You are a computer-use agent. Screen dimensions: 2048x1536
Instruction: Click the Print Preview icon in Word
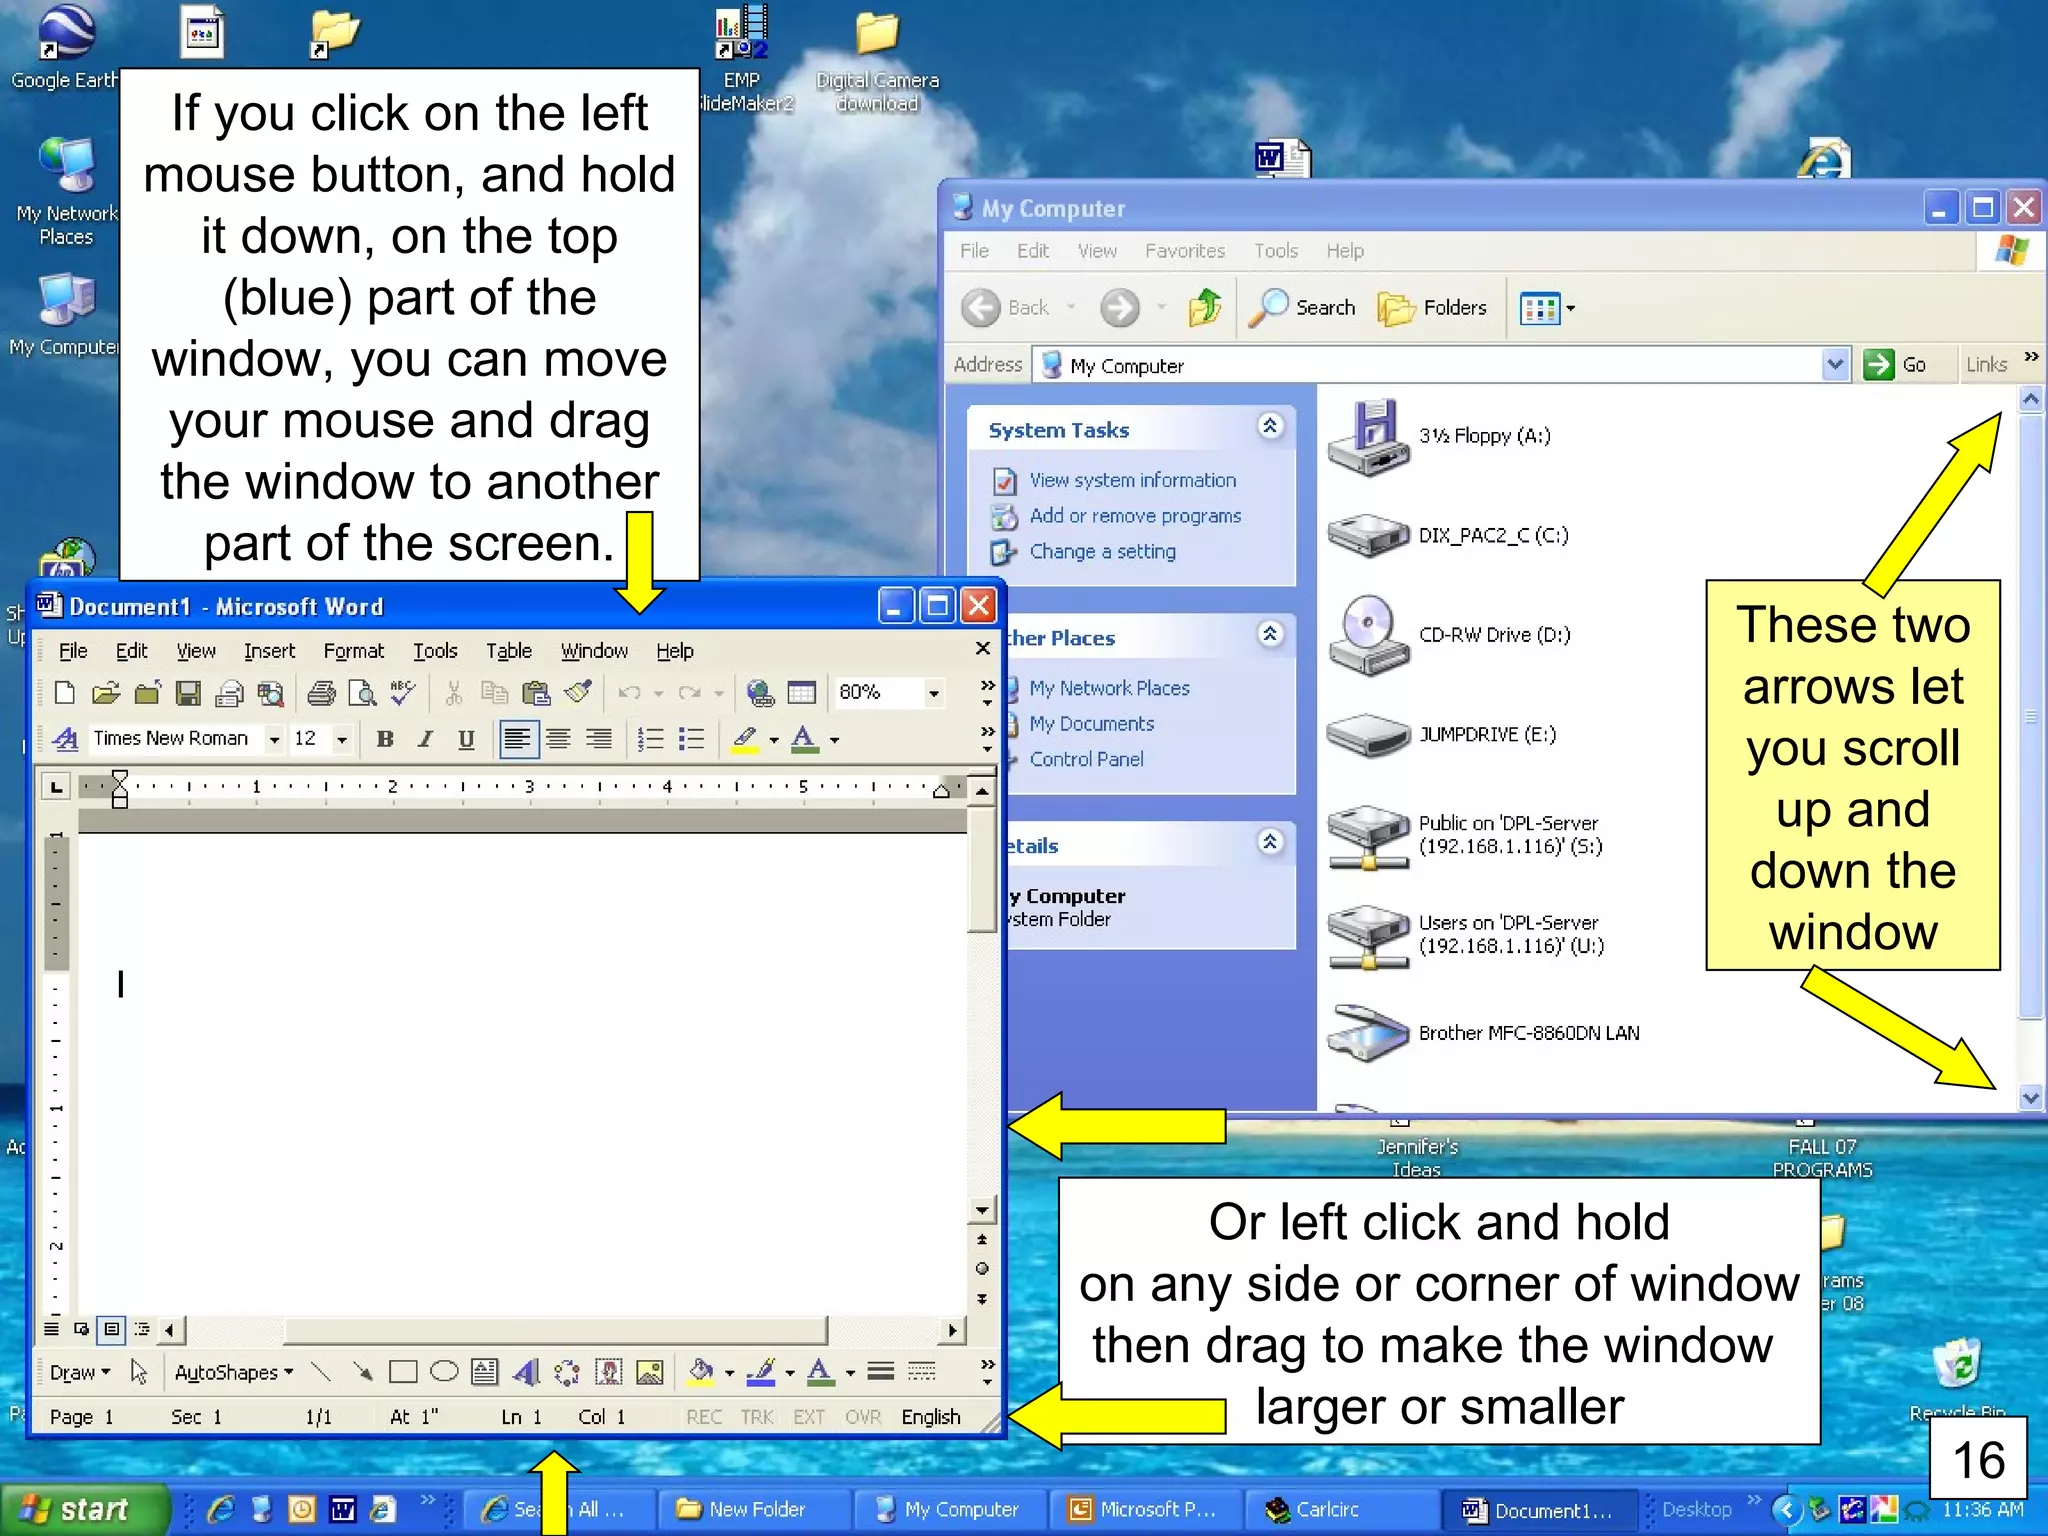click(362, 692)
